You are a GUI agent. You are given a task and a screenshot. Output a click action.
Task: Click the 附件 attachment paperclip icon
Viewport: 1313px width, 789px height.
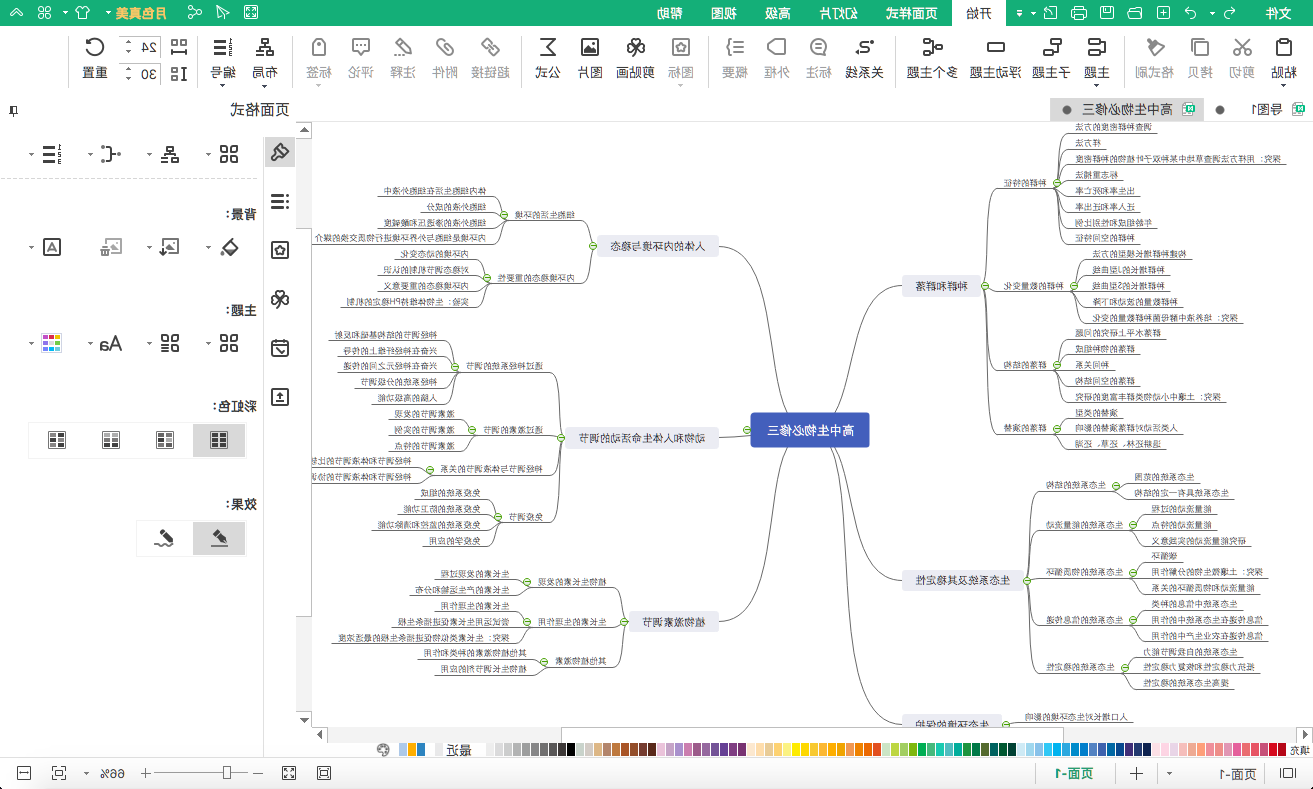point(445,47)
